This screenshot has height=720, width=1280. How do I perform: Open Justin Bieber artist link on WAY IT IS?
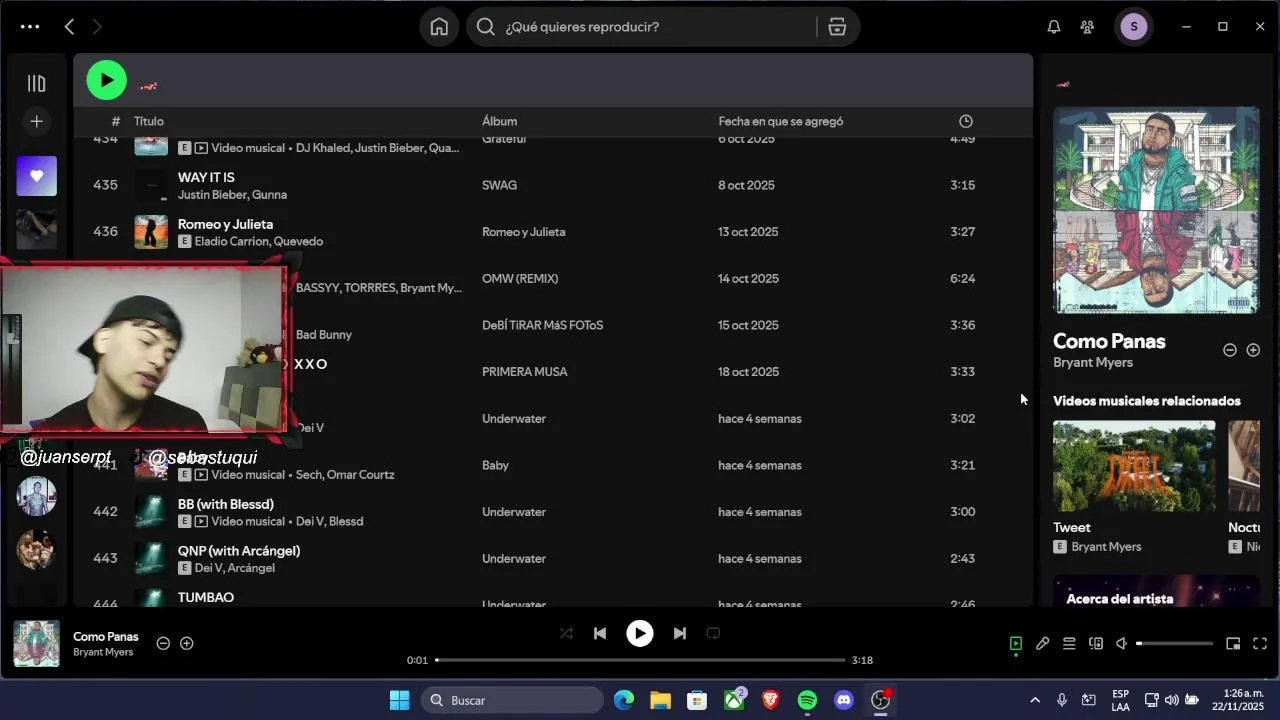click(211, 194)
